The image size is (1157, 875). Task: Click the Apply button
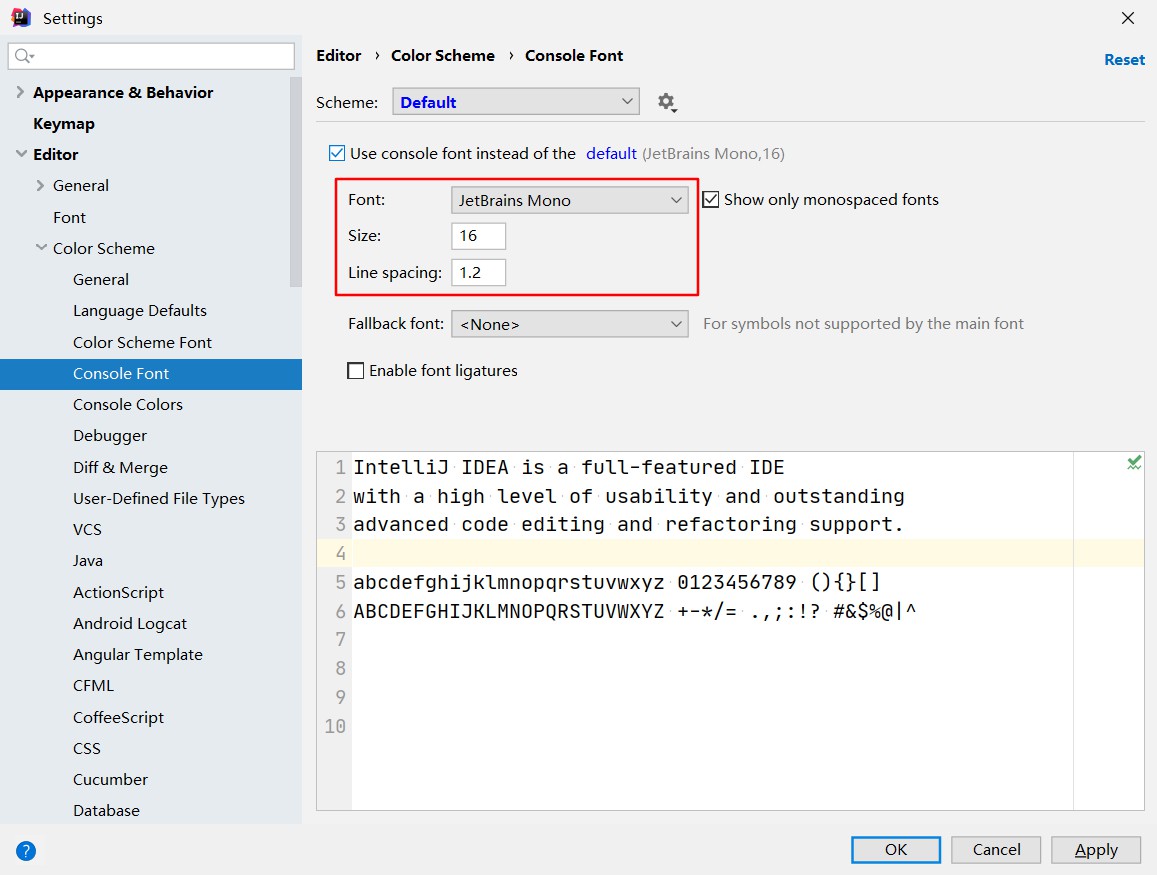tap(1095, 850)
